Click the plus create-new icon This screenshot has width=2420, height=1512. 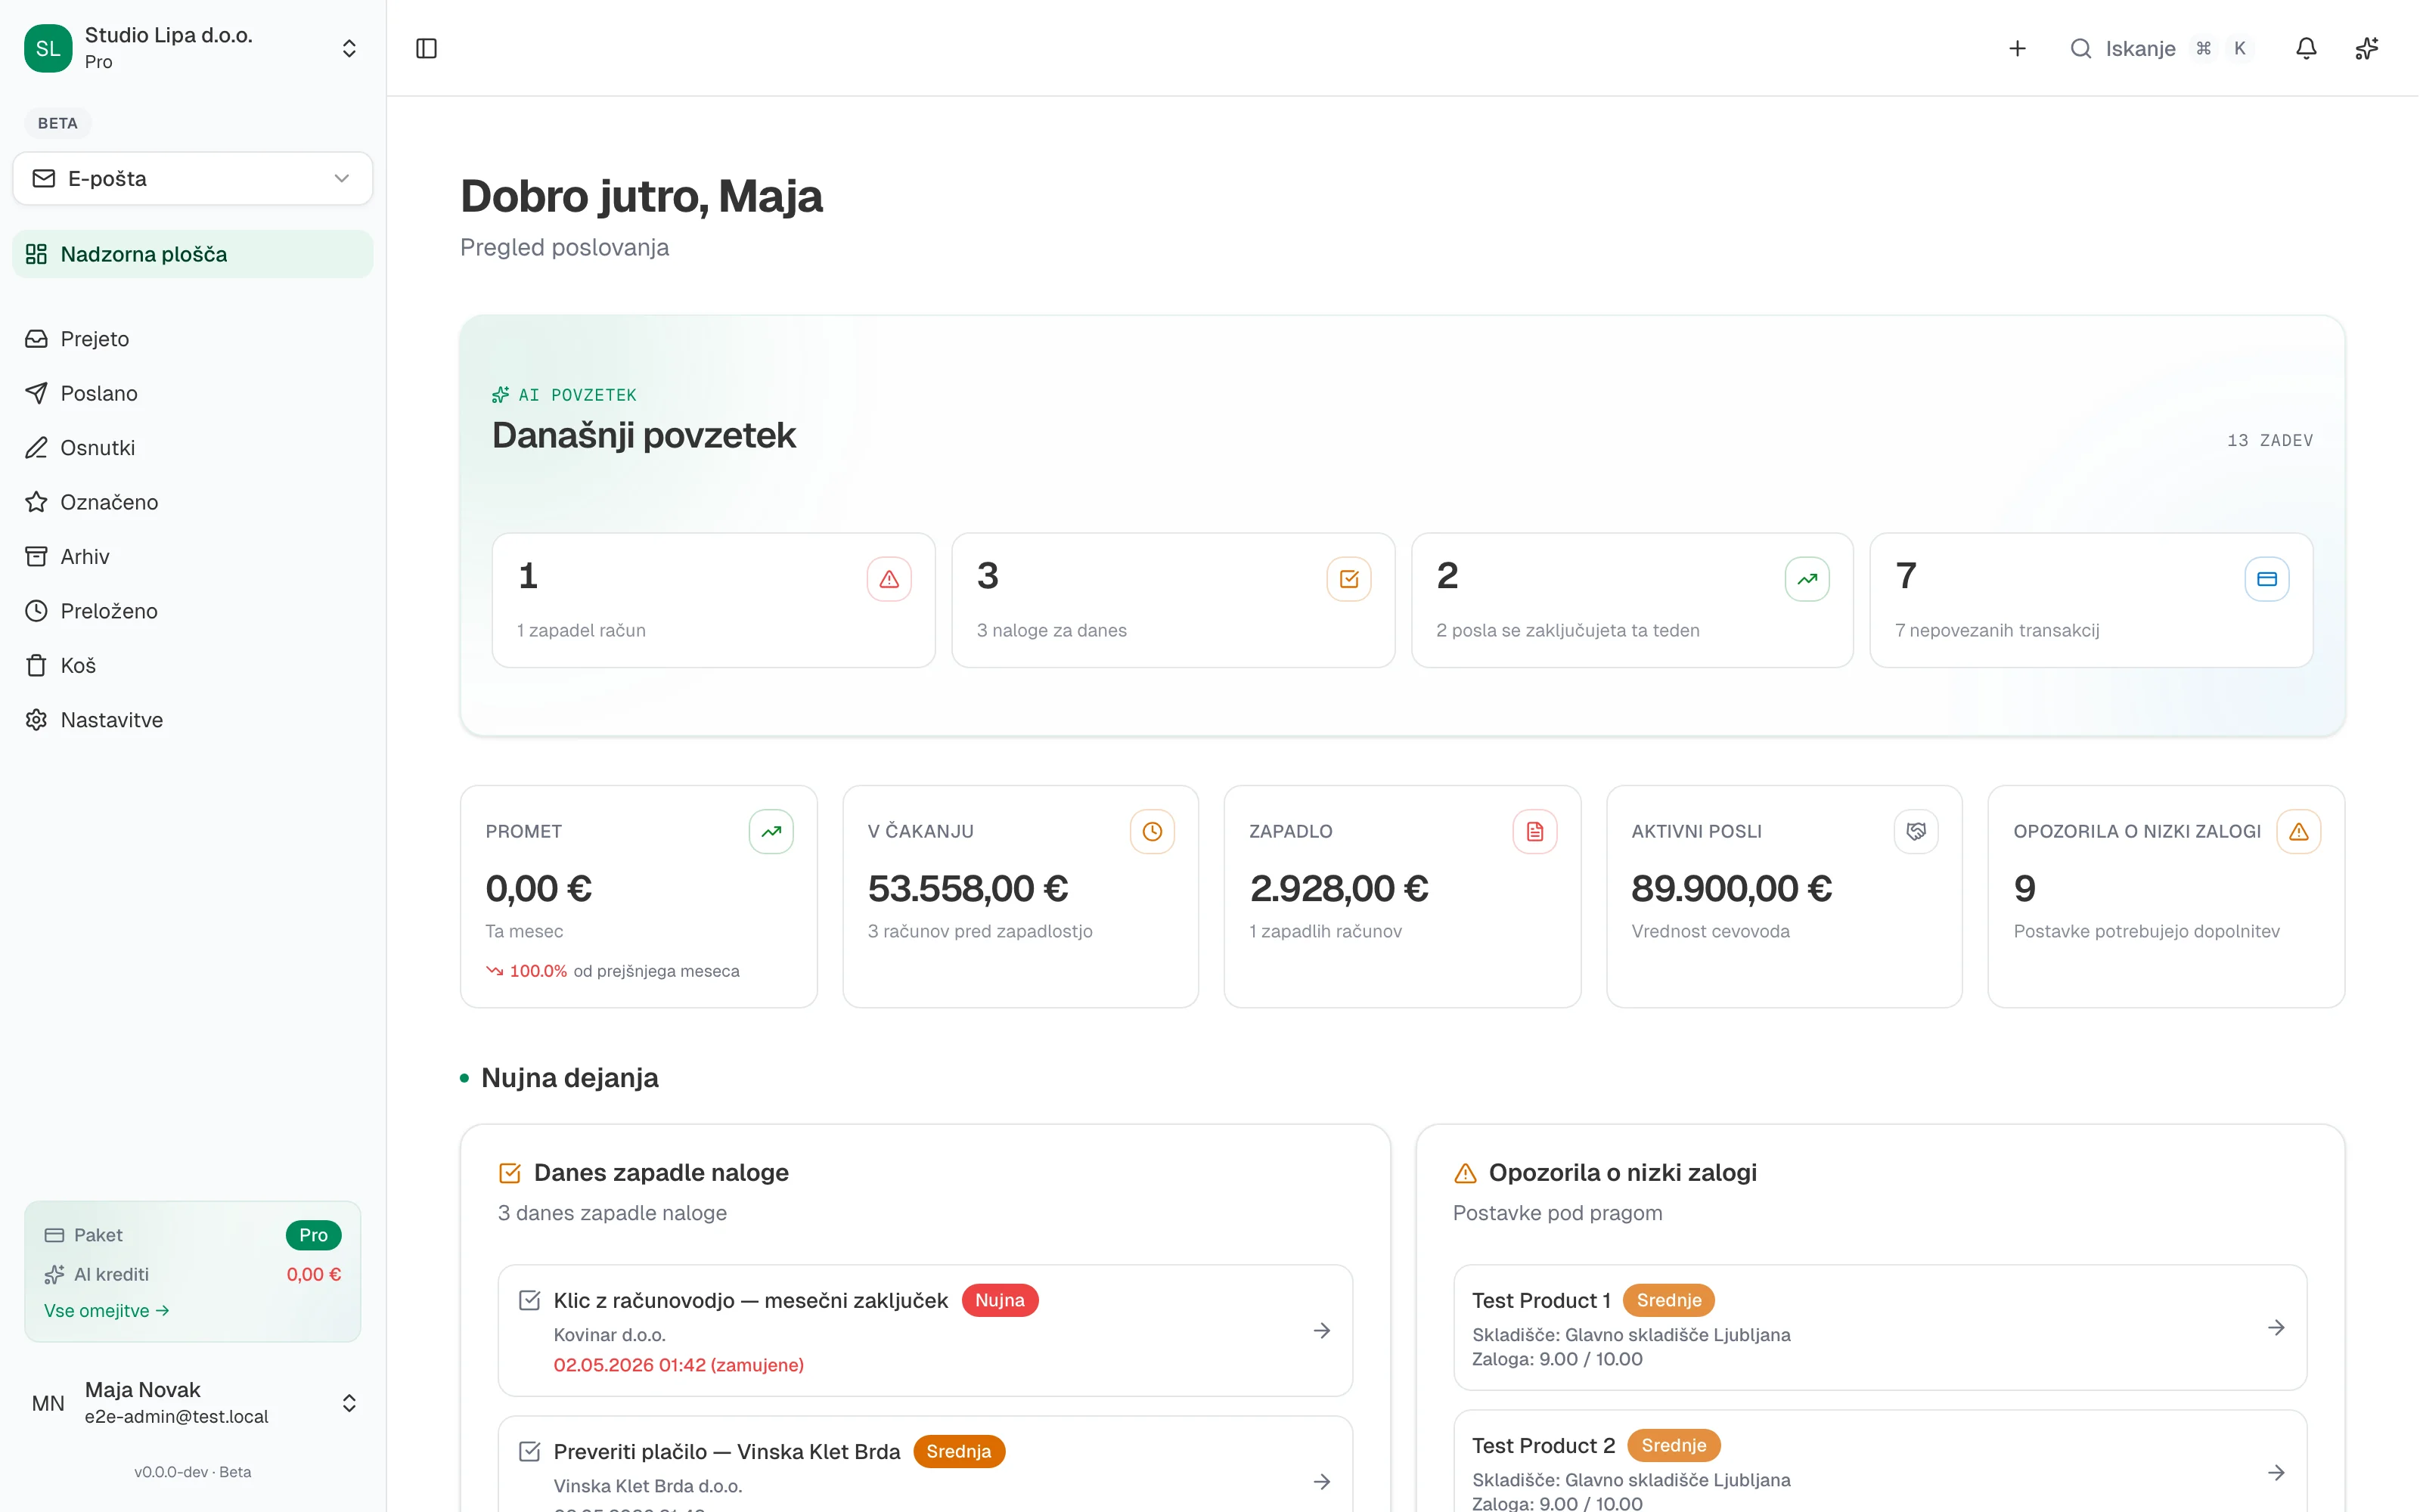2017,48
